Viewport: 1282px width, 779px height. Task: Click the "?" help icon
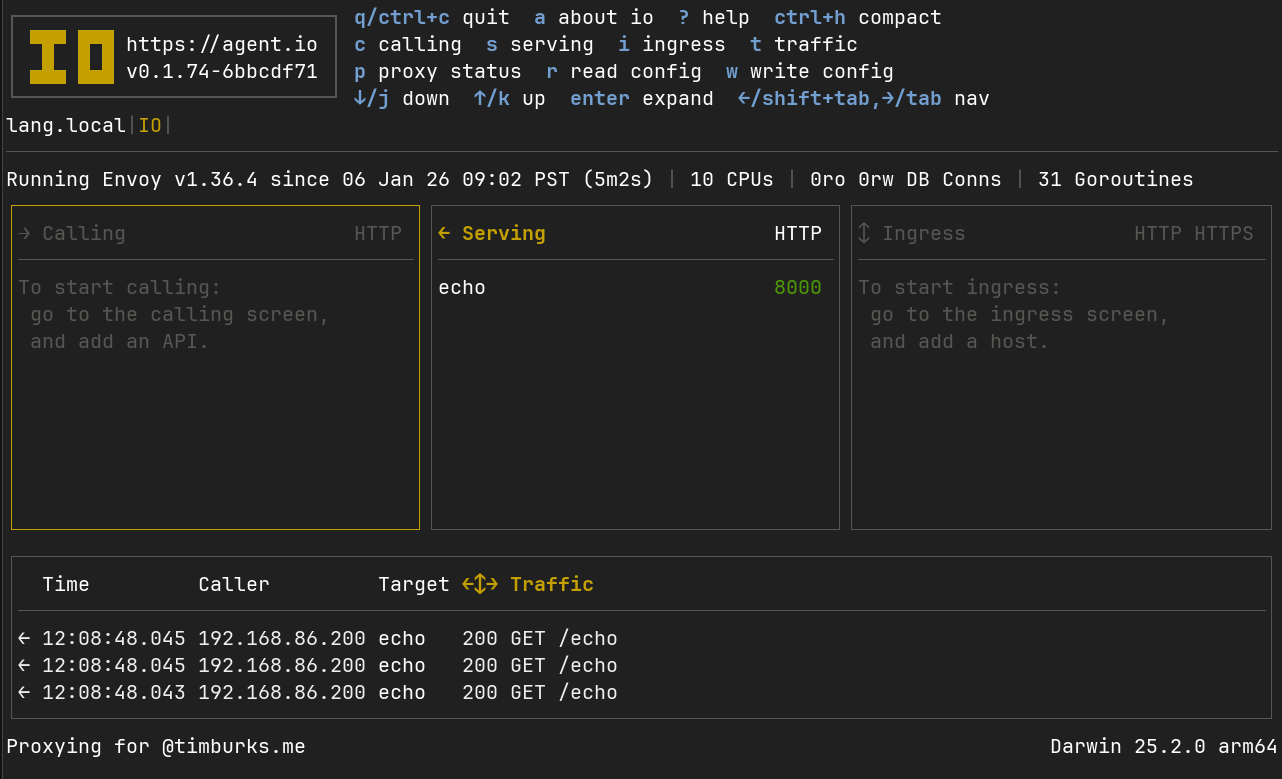(681, 17)
